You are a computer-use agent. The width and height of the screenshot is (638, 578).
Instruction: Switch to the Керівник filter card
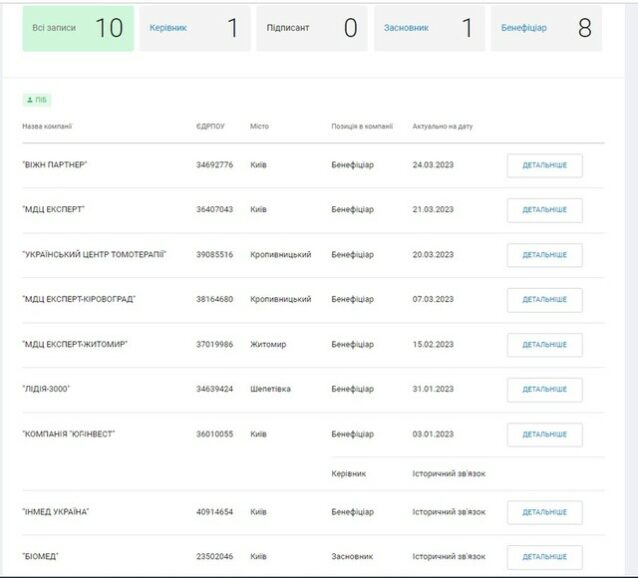coord(195,28)
